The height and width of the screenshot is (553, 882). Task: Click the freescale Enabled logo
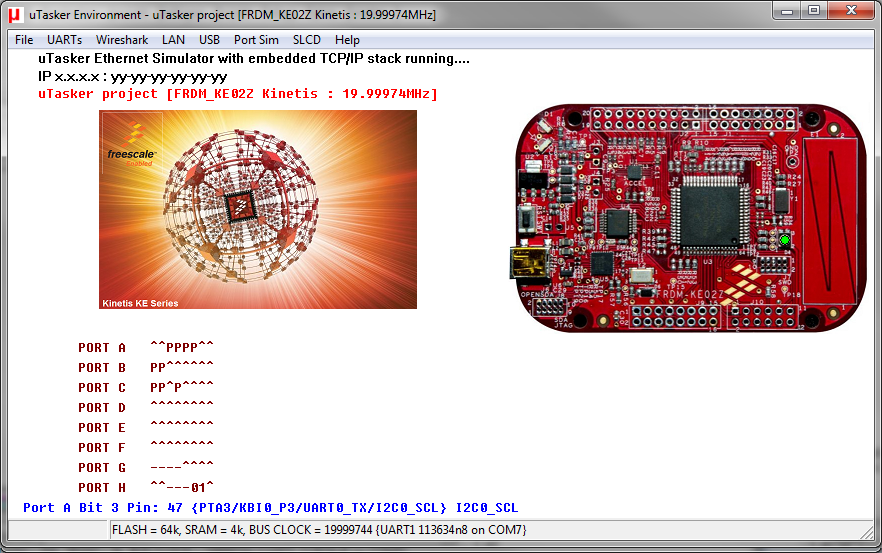[132, 140]
